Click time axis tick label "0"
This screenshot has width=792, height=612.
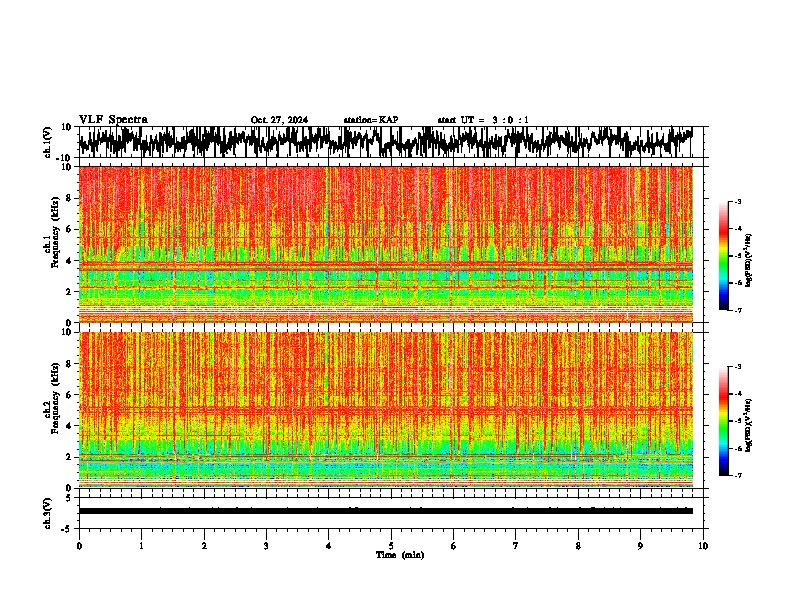coord(79,546)
